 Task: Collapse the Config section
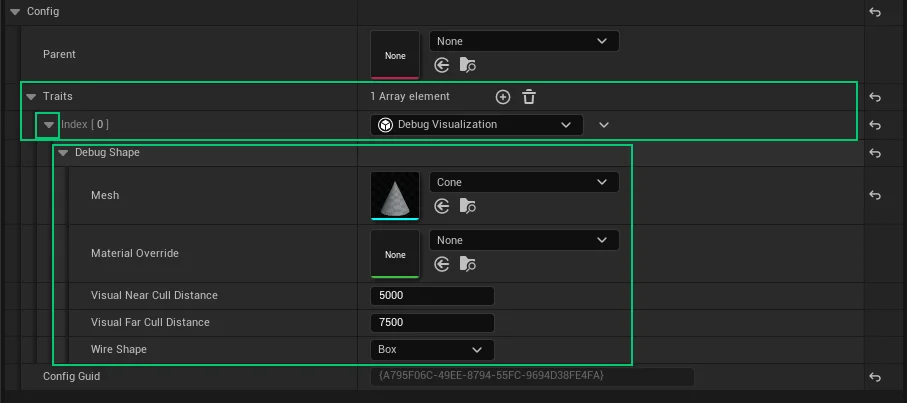tap(14, 12)
